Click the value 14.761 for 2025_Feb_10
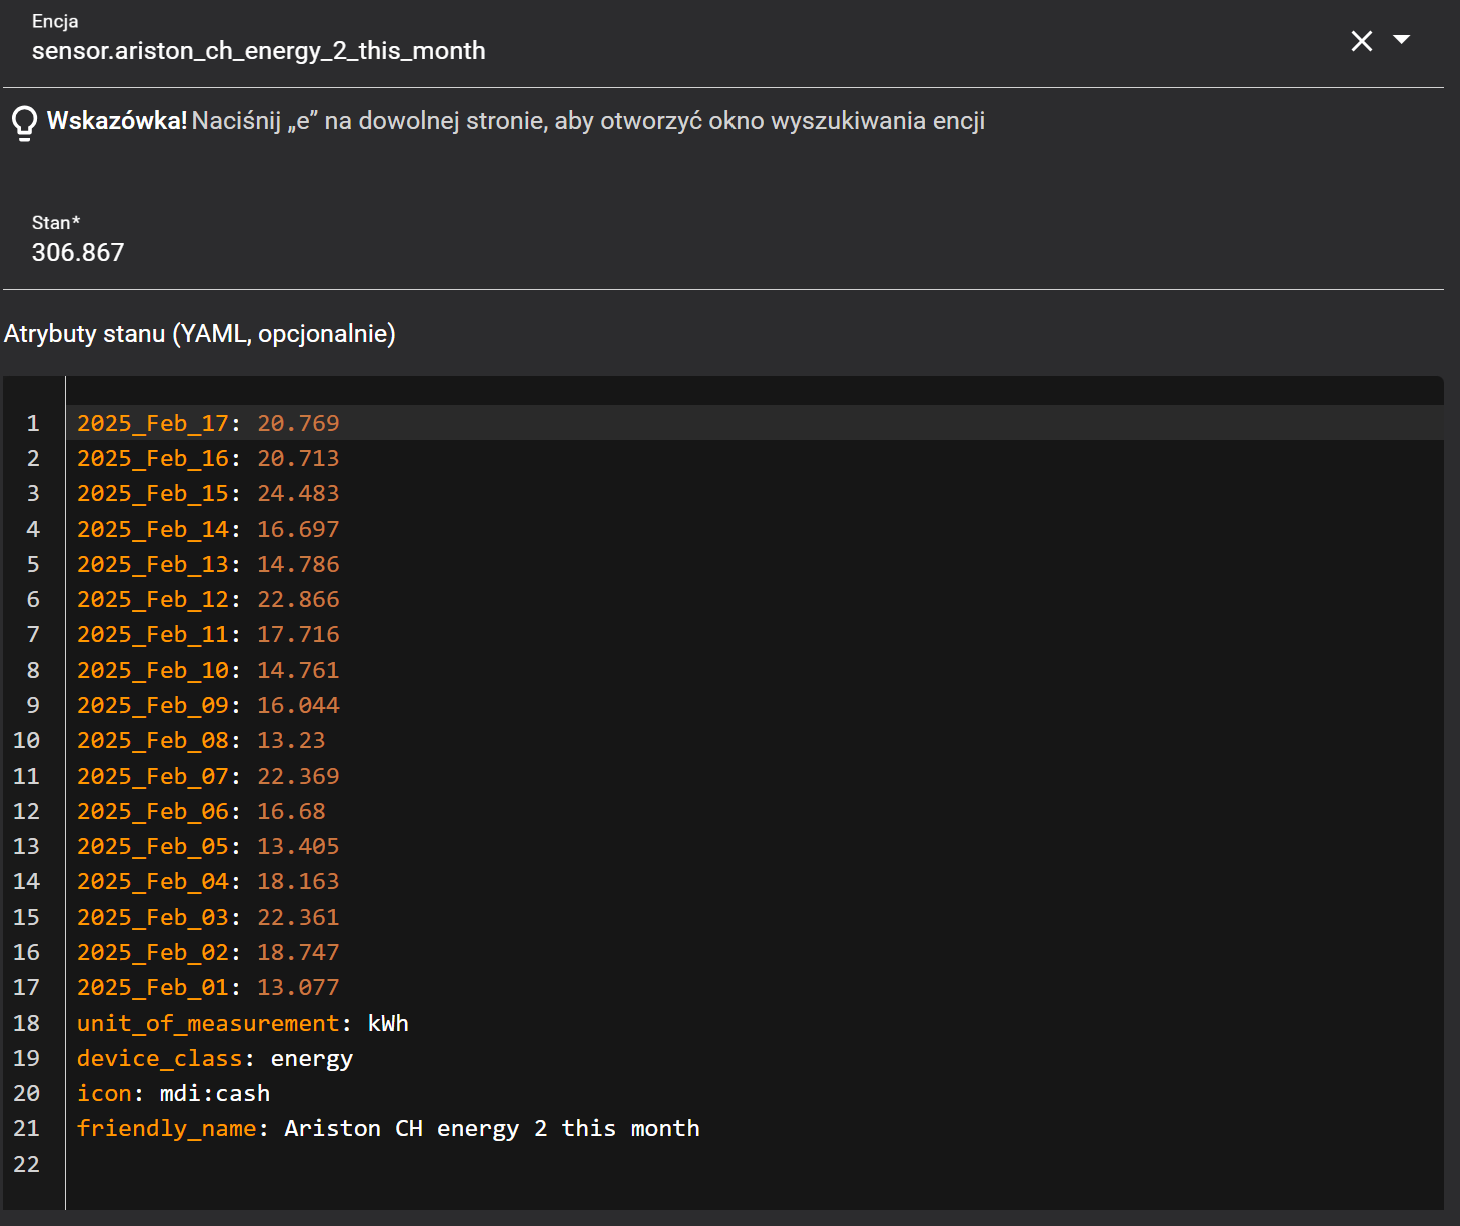This screenshot has height=1226, width=1460. [298, 671]
